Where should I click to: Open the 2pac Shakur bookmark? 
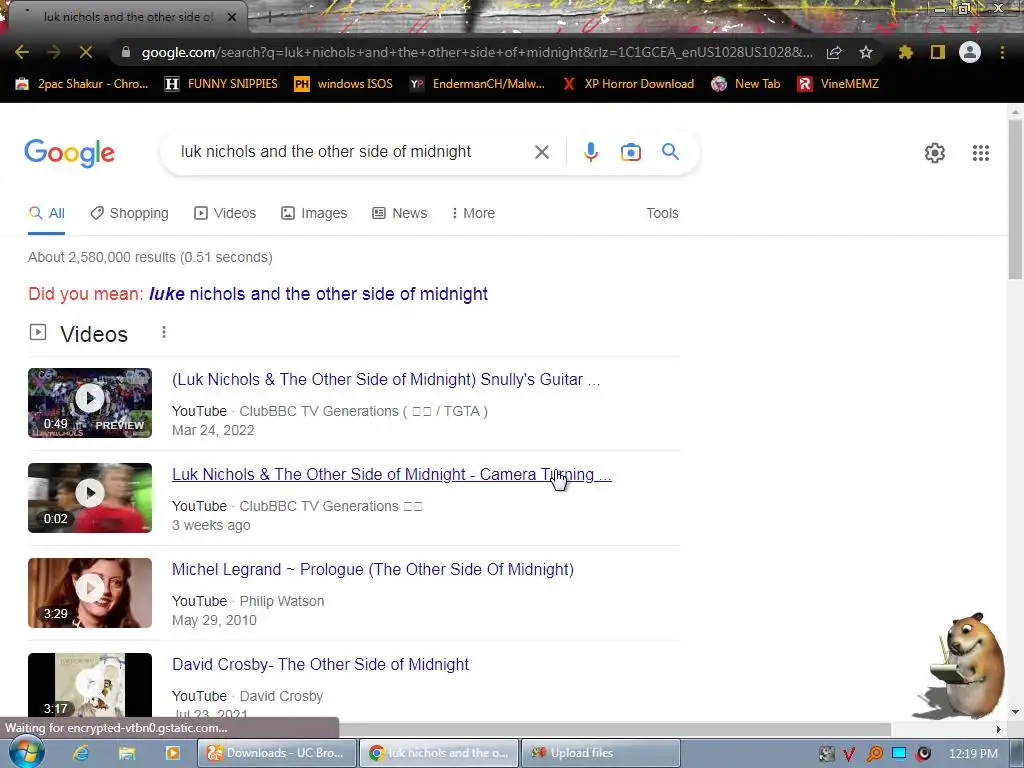[82, 84]
